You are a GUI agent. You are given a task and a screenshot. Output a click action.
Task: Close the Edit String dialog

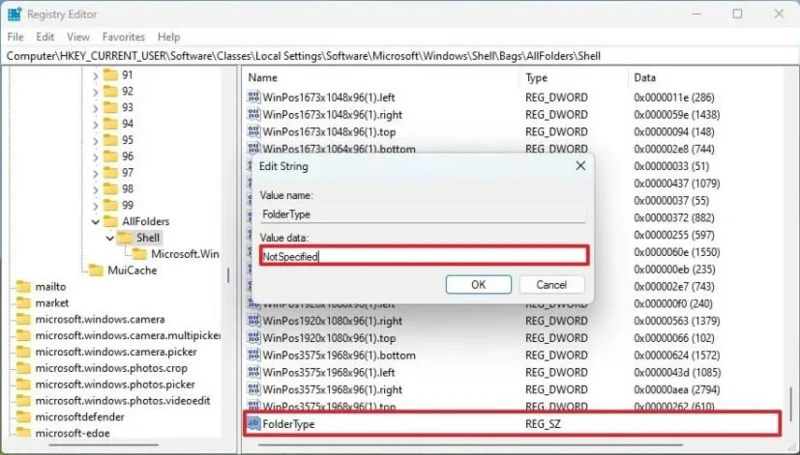(x=581, y=166)
